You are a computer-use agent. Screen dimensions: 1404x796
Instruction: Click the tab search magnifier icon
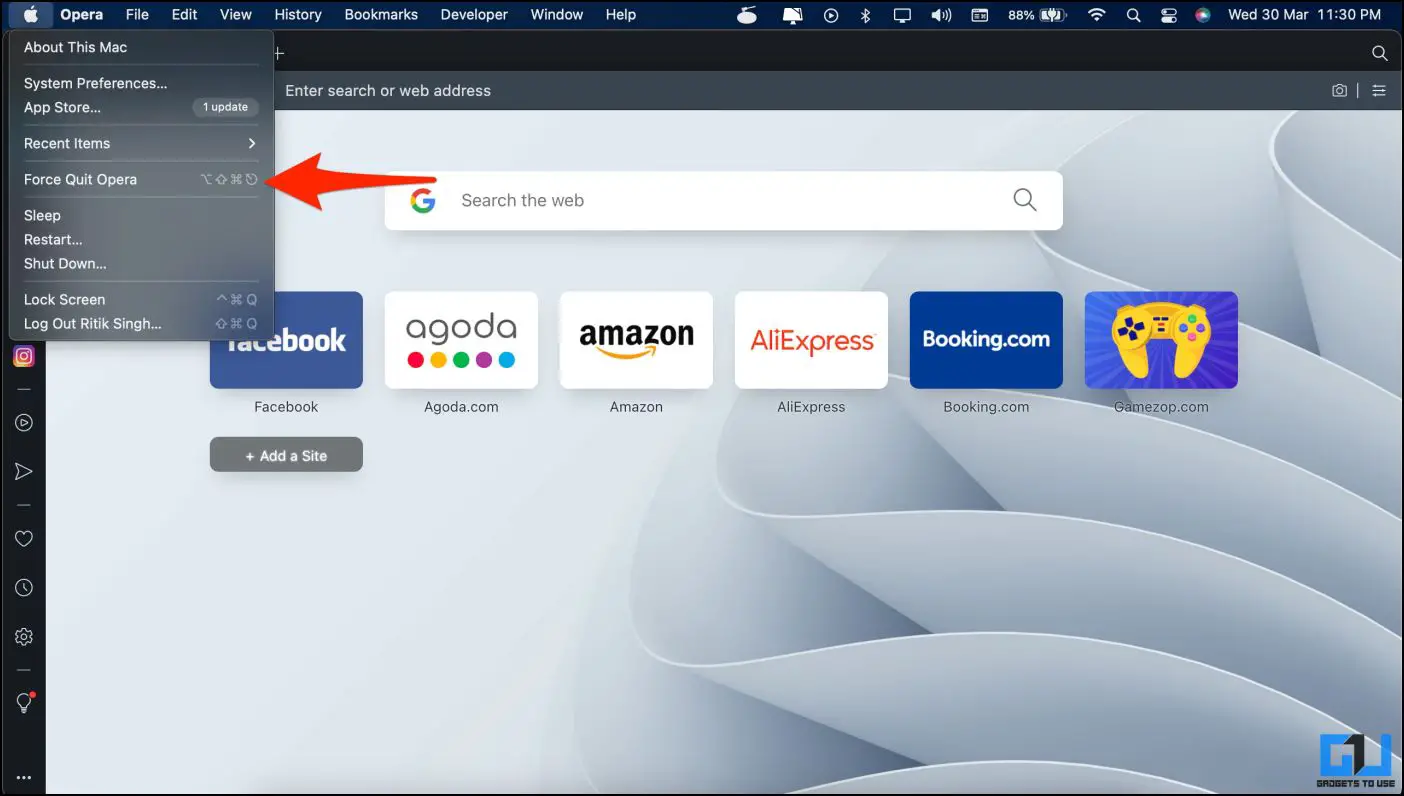[x=1379, y=53]
